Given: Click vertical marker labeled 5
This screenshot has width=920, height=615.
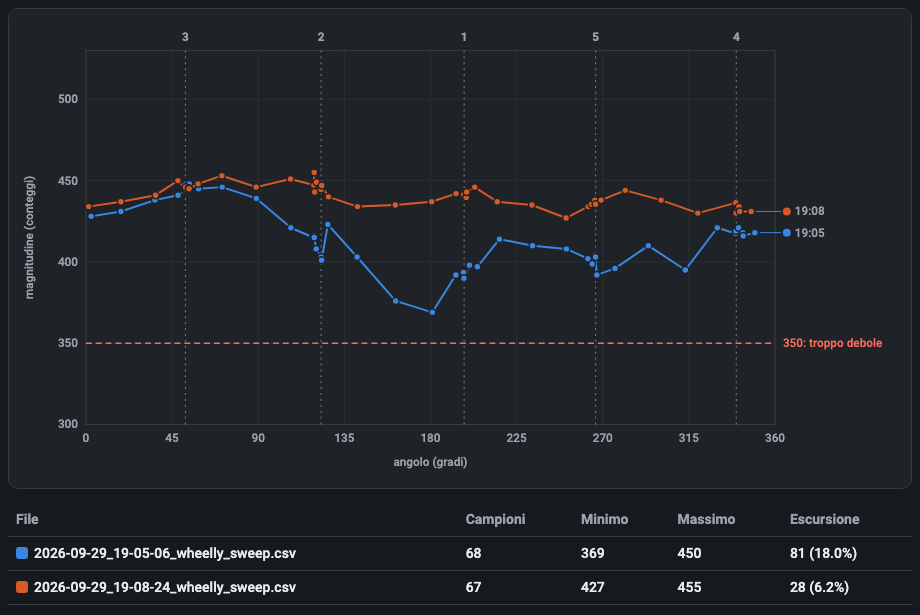Looking at the screenshot, I should 596,37.
